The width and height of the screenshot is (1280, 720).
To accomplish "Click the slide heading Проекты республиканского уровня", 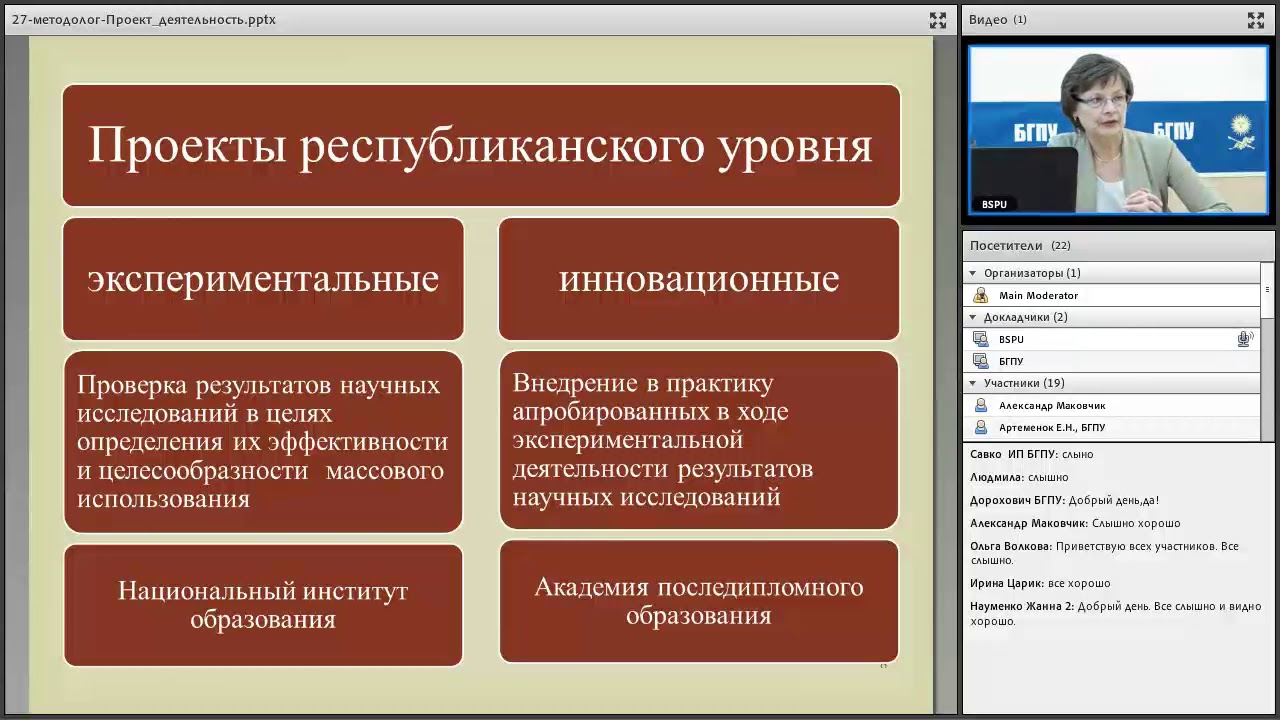I will (481, 146).
